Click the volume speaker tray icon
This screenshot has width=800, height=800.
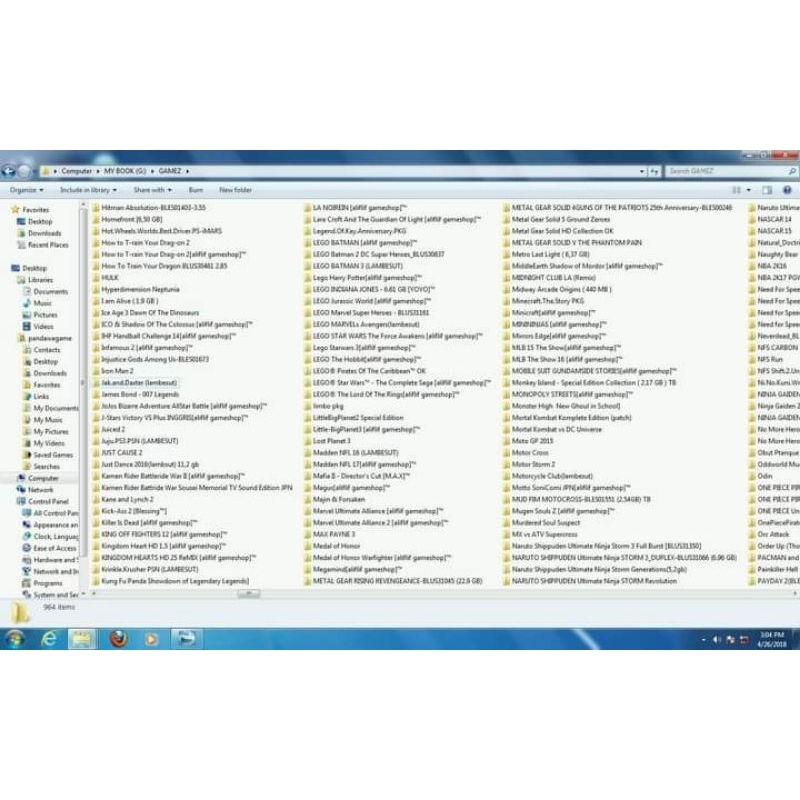click(716, 639)
